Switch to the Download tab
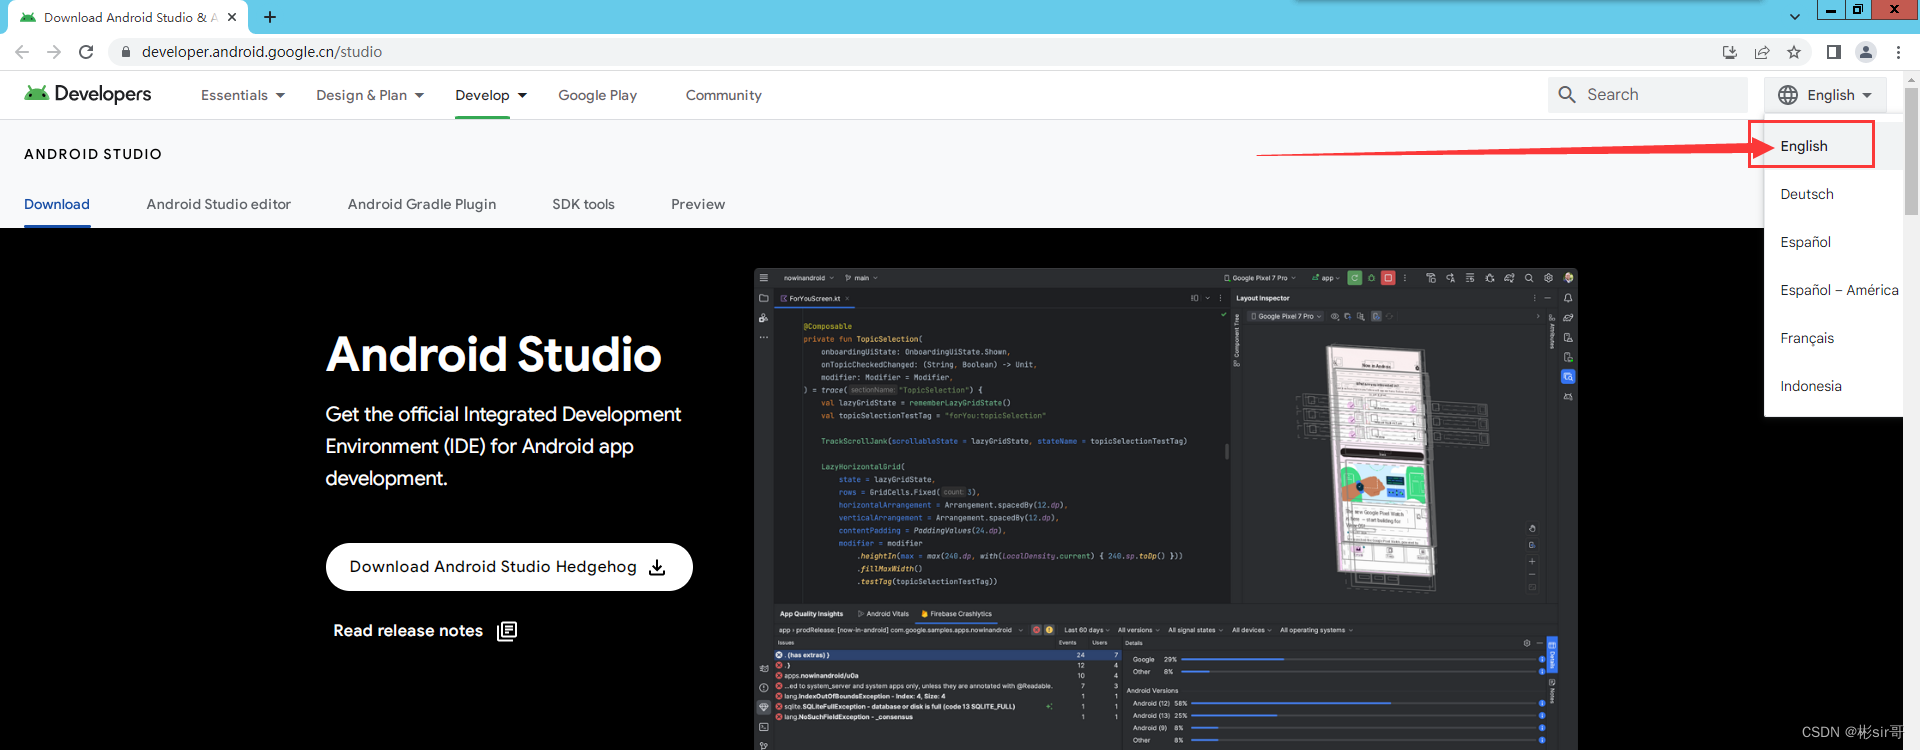1920x750 pixels. pos(57,204)
